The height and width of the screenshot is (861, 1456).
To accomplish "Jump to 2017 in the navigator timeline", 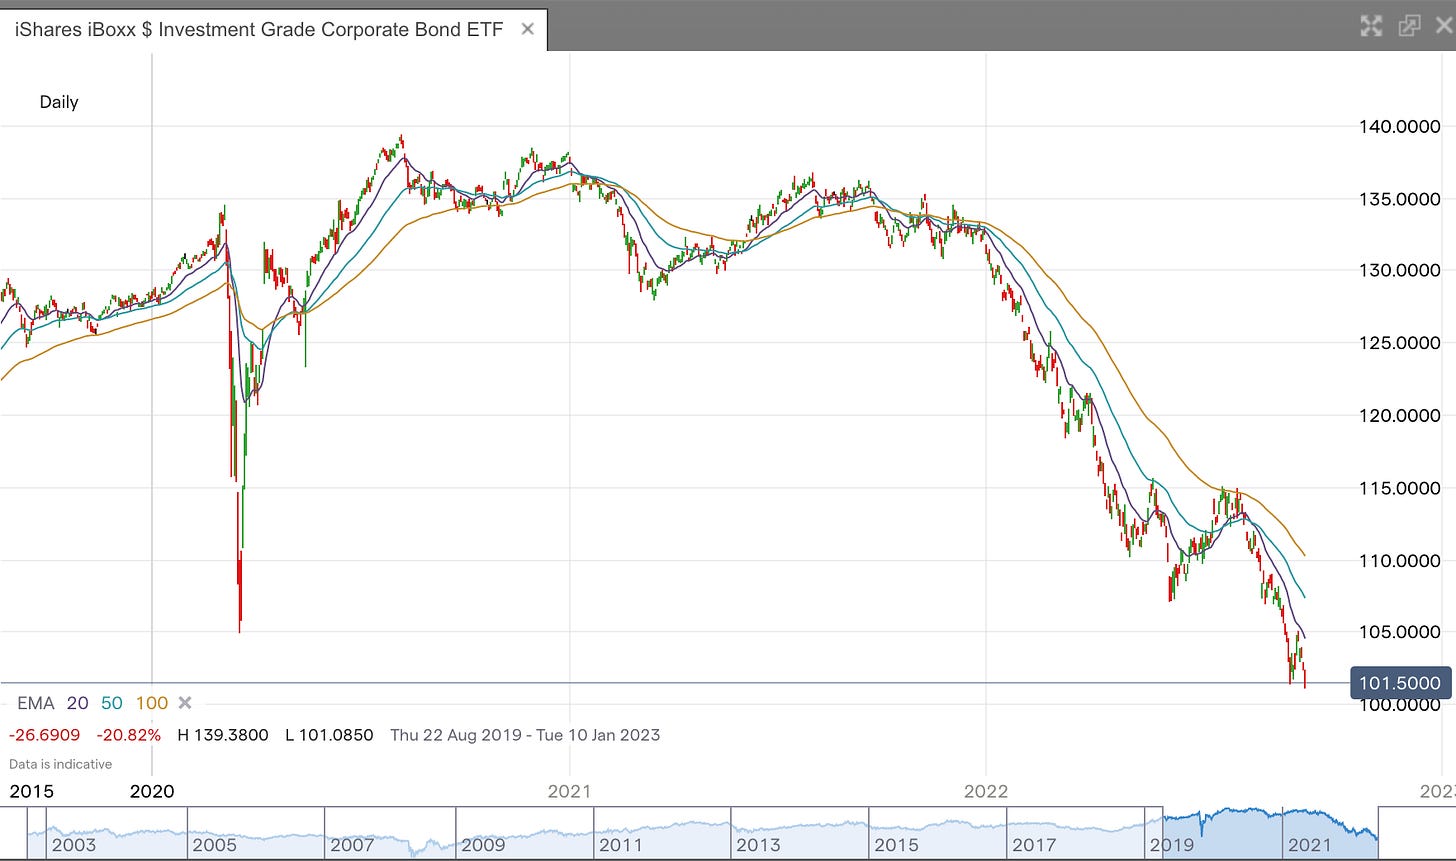I will click(x=1034, y=845).
